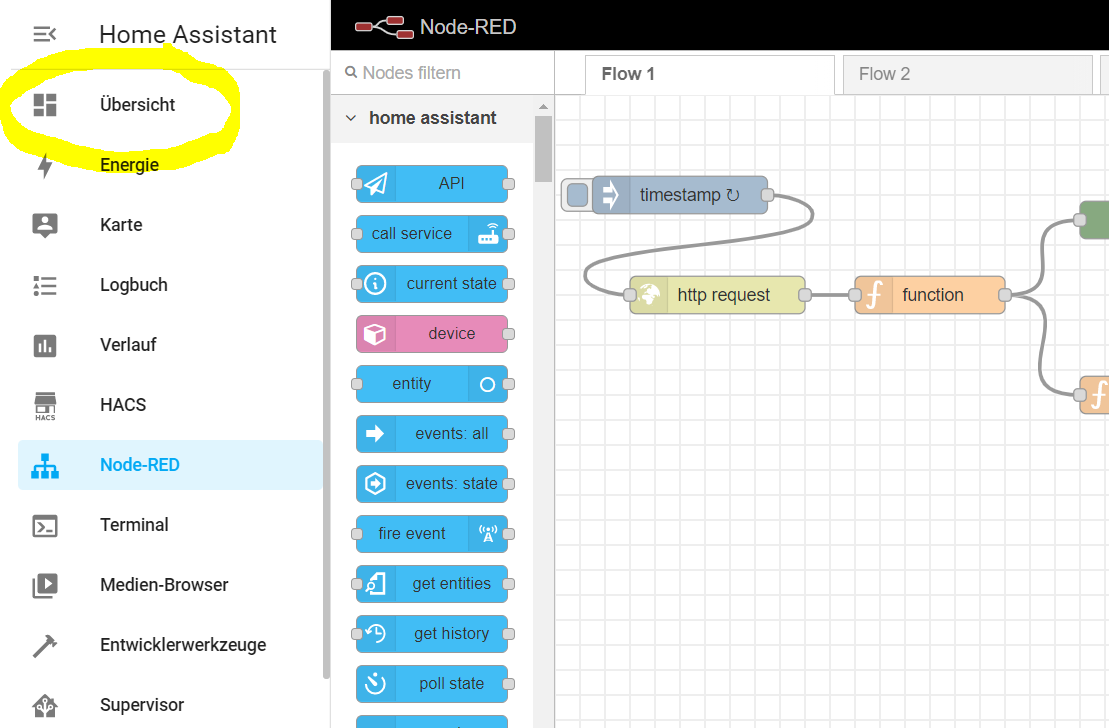Open the Terminal console icon

click(45, 526)
